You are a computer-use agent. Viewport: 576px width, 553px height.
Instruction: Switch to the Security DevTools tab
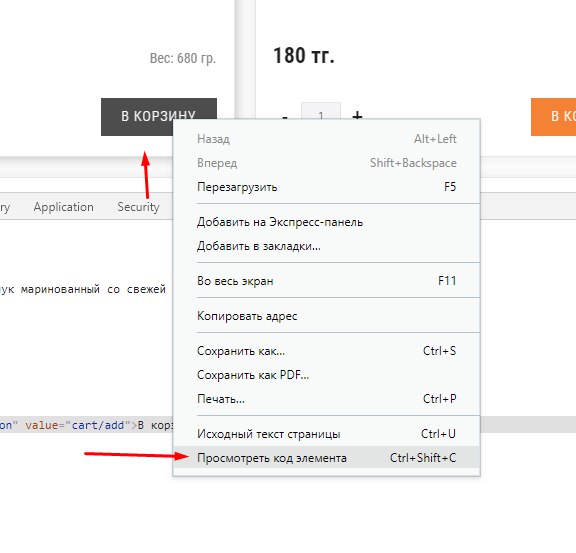pyautogui.click(x=138, y=207)
